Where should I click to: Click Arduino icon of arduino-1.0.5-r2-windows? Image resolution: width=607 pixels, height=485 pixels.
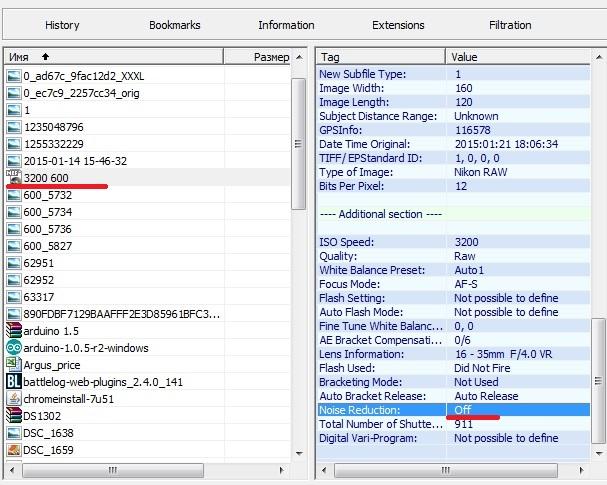pos(14,348)
